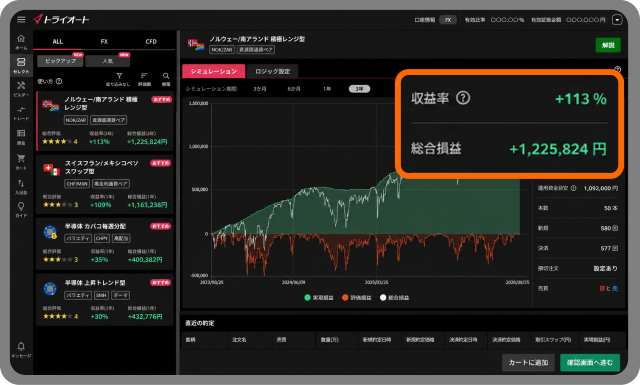The image size is (640, 385).
Task: Switch to the ロジック設定 tab
Action: (273, 71)
